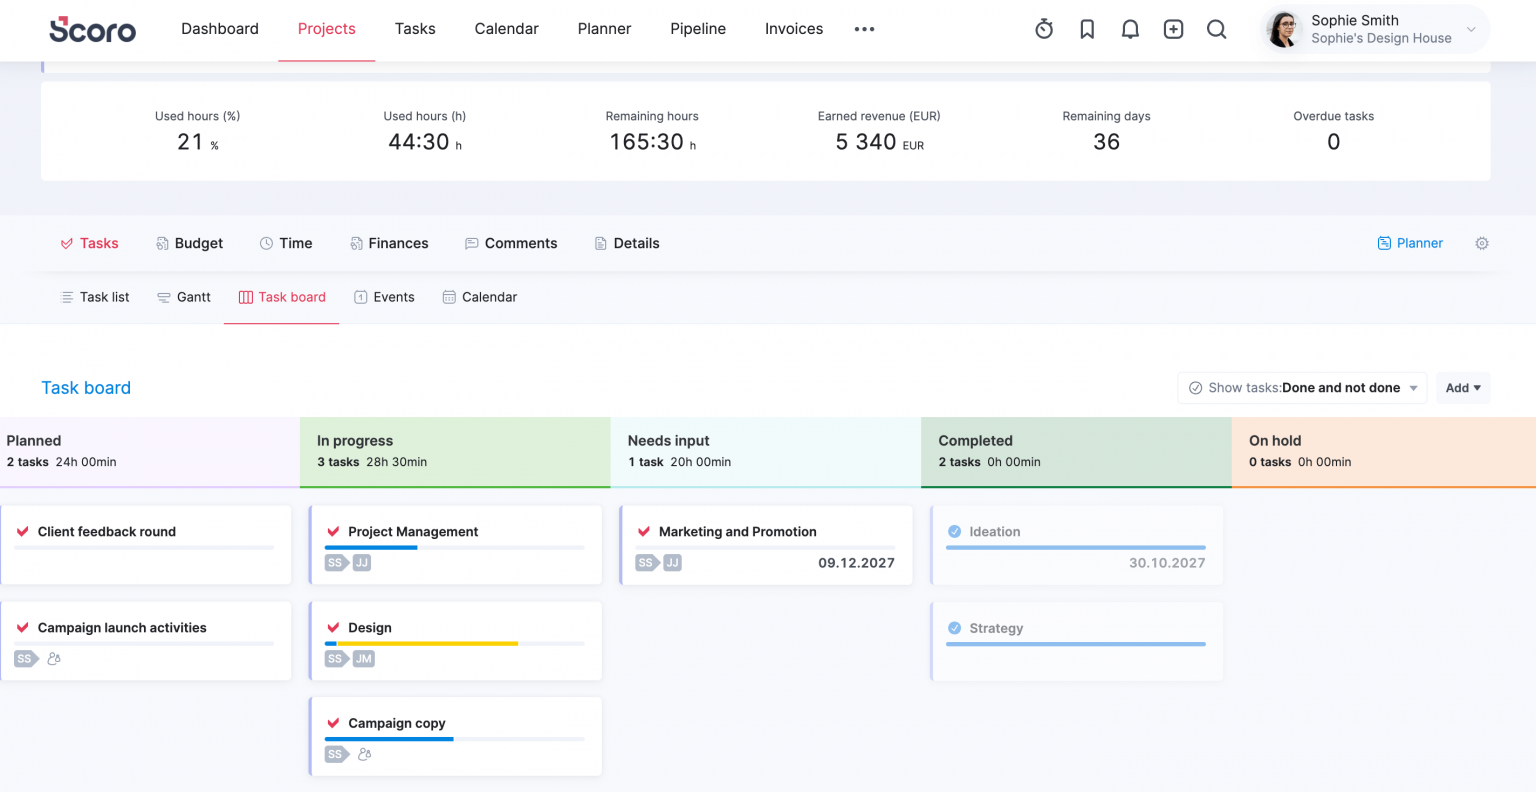Click Sophie Smith's profile avatar
Viewport: 1536px width, 792px height.
coord(1283,29)
